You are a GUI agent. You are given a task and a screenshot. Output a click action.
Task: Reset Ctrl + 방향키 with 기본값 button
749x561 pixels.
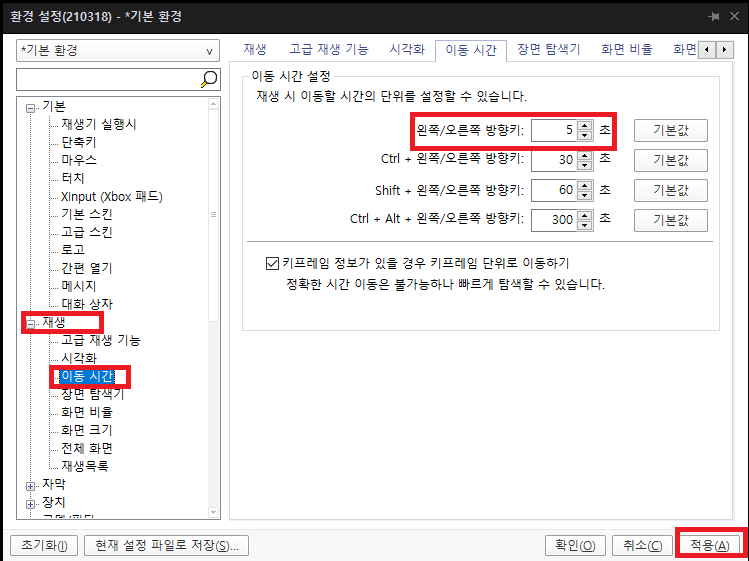coord(671,160)
